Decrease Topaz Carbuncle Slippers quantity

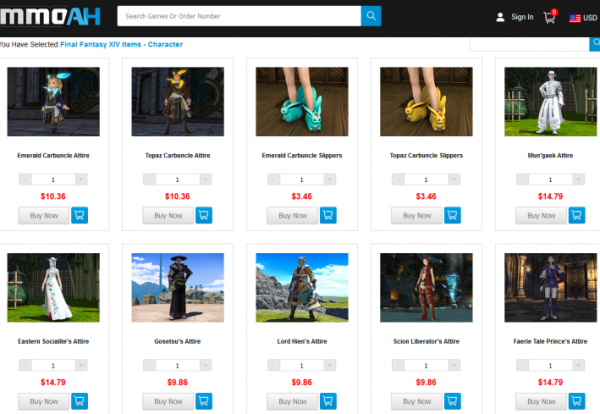pyautogui.click(x=398, y=179)
